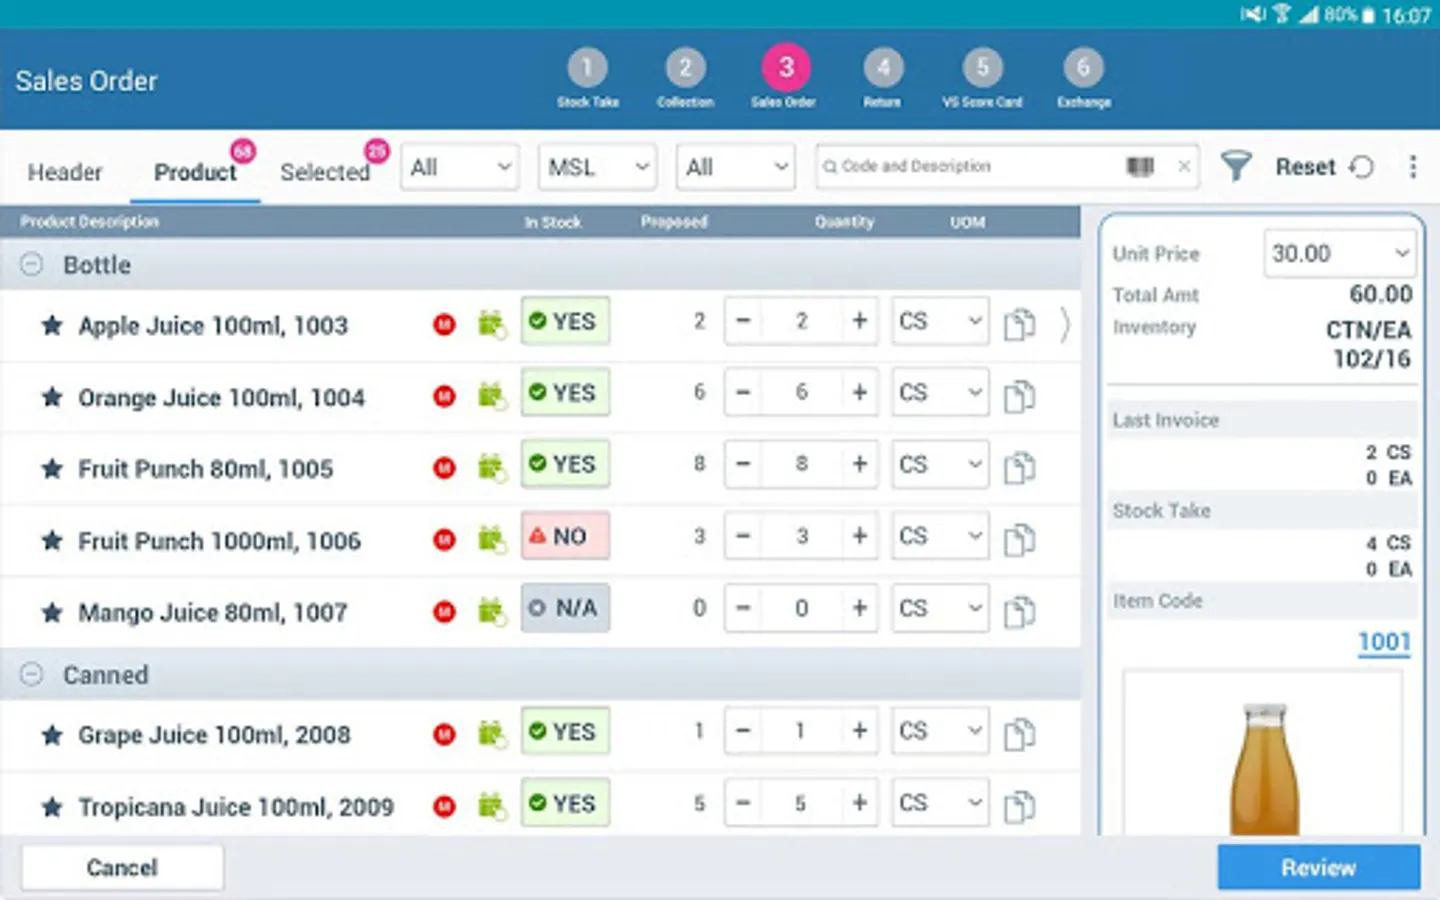The height and width of the screenshot is (900, 1440).
Task: Open the Header tab
Action: (x=65, y=172)
